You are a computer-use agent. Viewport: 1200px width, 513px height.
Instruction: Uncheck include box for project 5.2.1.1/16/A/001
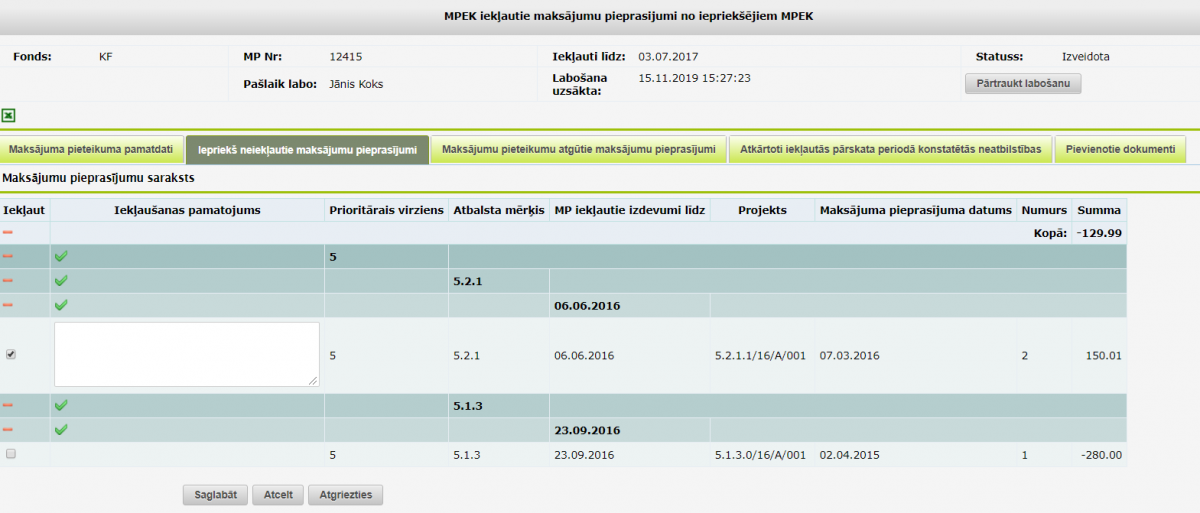(x=11, y=354)
